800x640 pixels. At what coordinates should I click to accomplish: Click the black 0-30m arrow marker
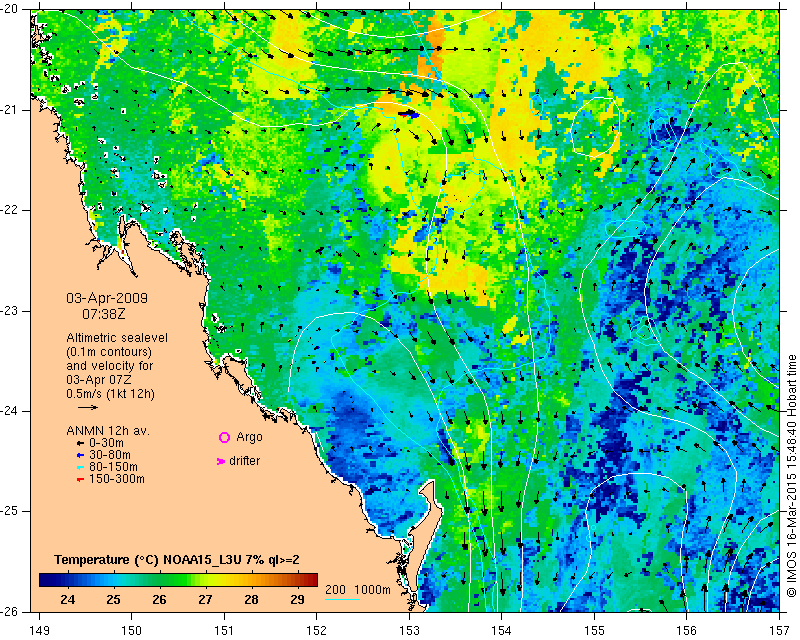80,444
